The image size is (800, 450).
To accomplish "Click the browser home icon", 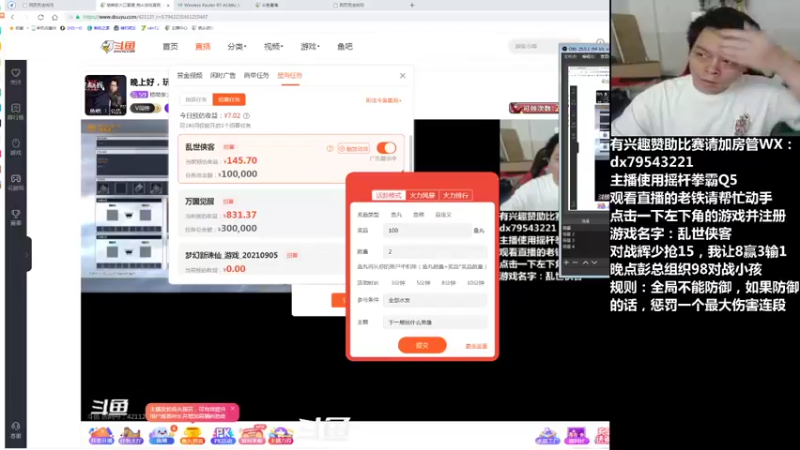I will click(55, 17).
